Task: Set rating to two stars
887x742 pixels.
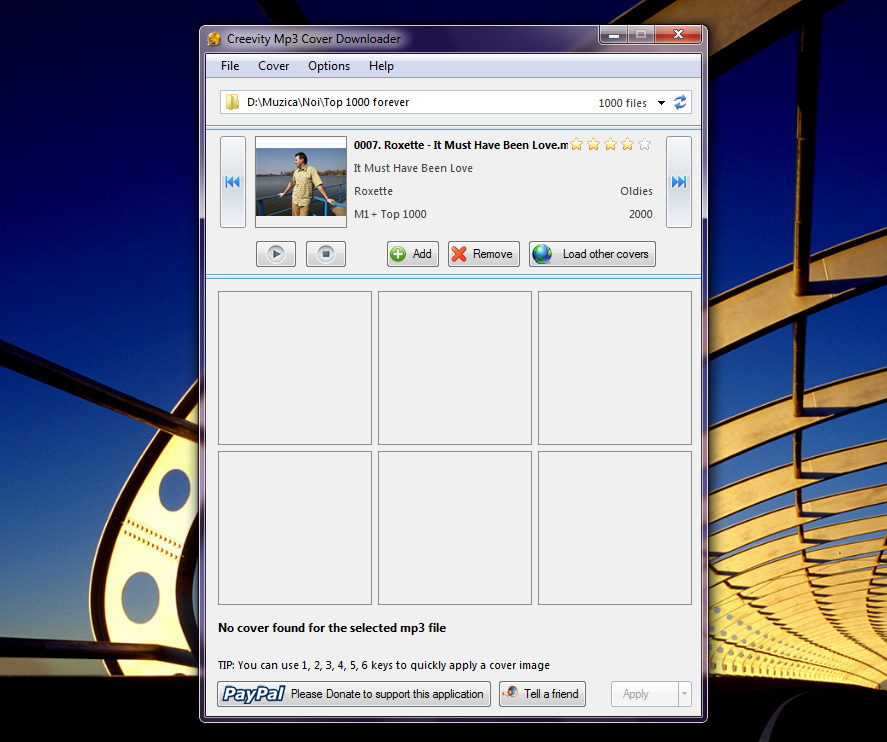Action: 593,145
